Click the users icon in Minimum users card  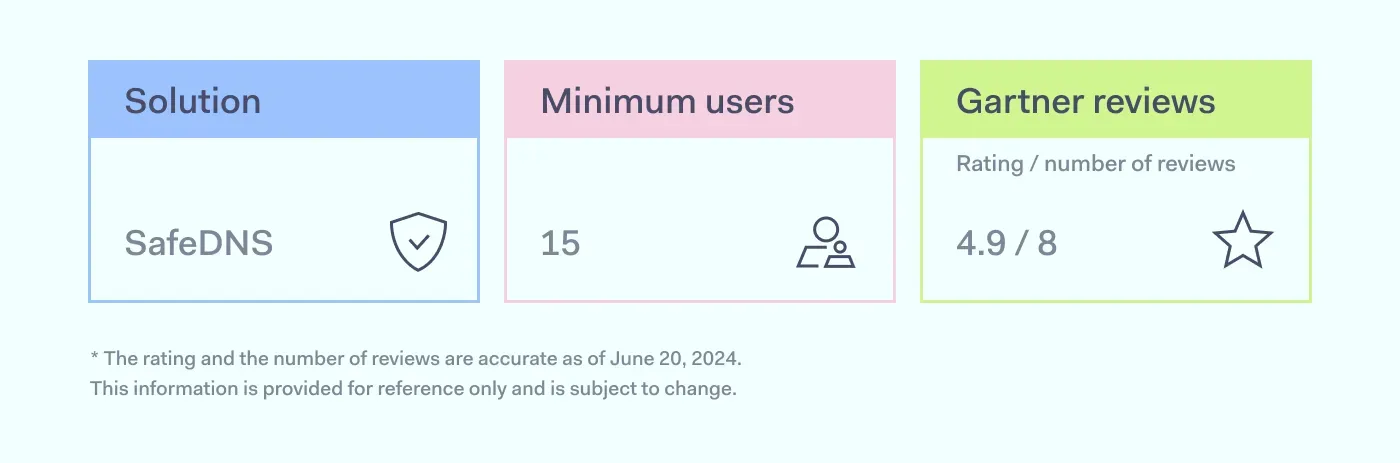pyautogui.click(x=826, y=243)
